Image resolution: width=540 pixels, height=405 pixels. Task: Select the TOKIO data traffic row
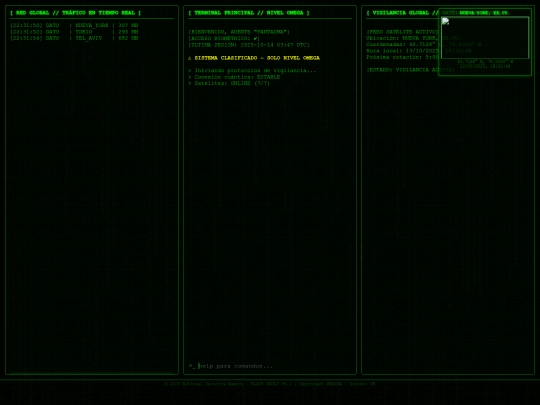pos(74,32)
